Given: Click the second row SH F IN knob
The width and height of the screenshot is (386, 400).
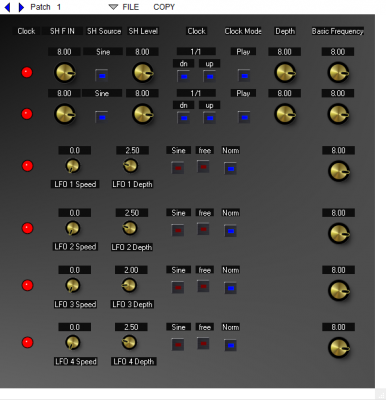Looking at the screenshot, I should pos(65,114).
